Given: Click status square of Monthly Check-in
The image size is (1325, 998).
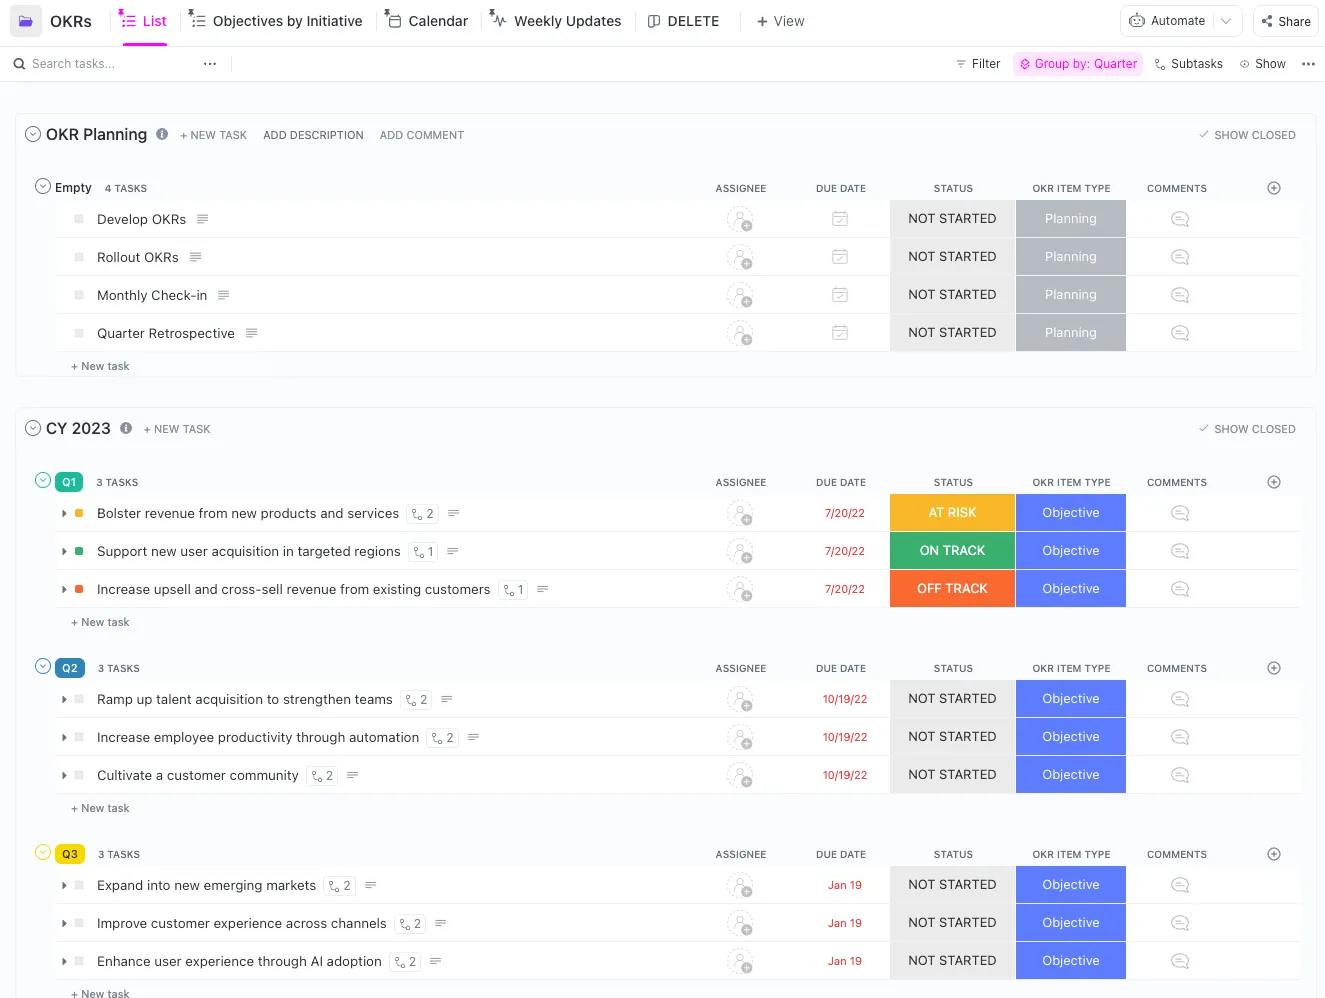Looking at the screenshot, I should [79, 295].
